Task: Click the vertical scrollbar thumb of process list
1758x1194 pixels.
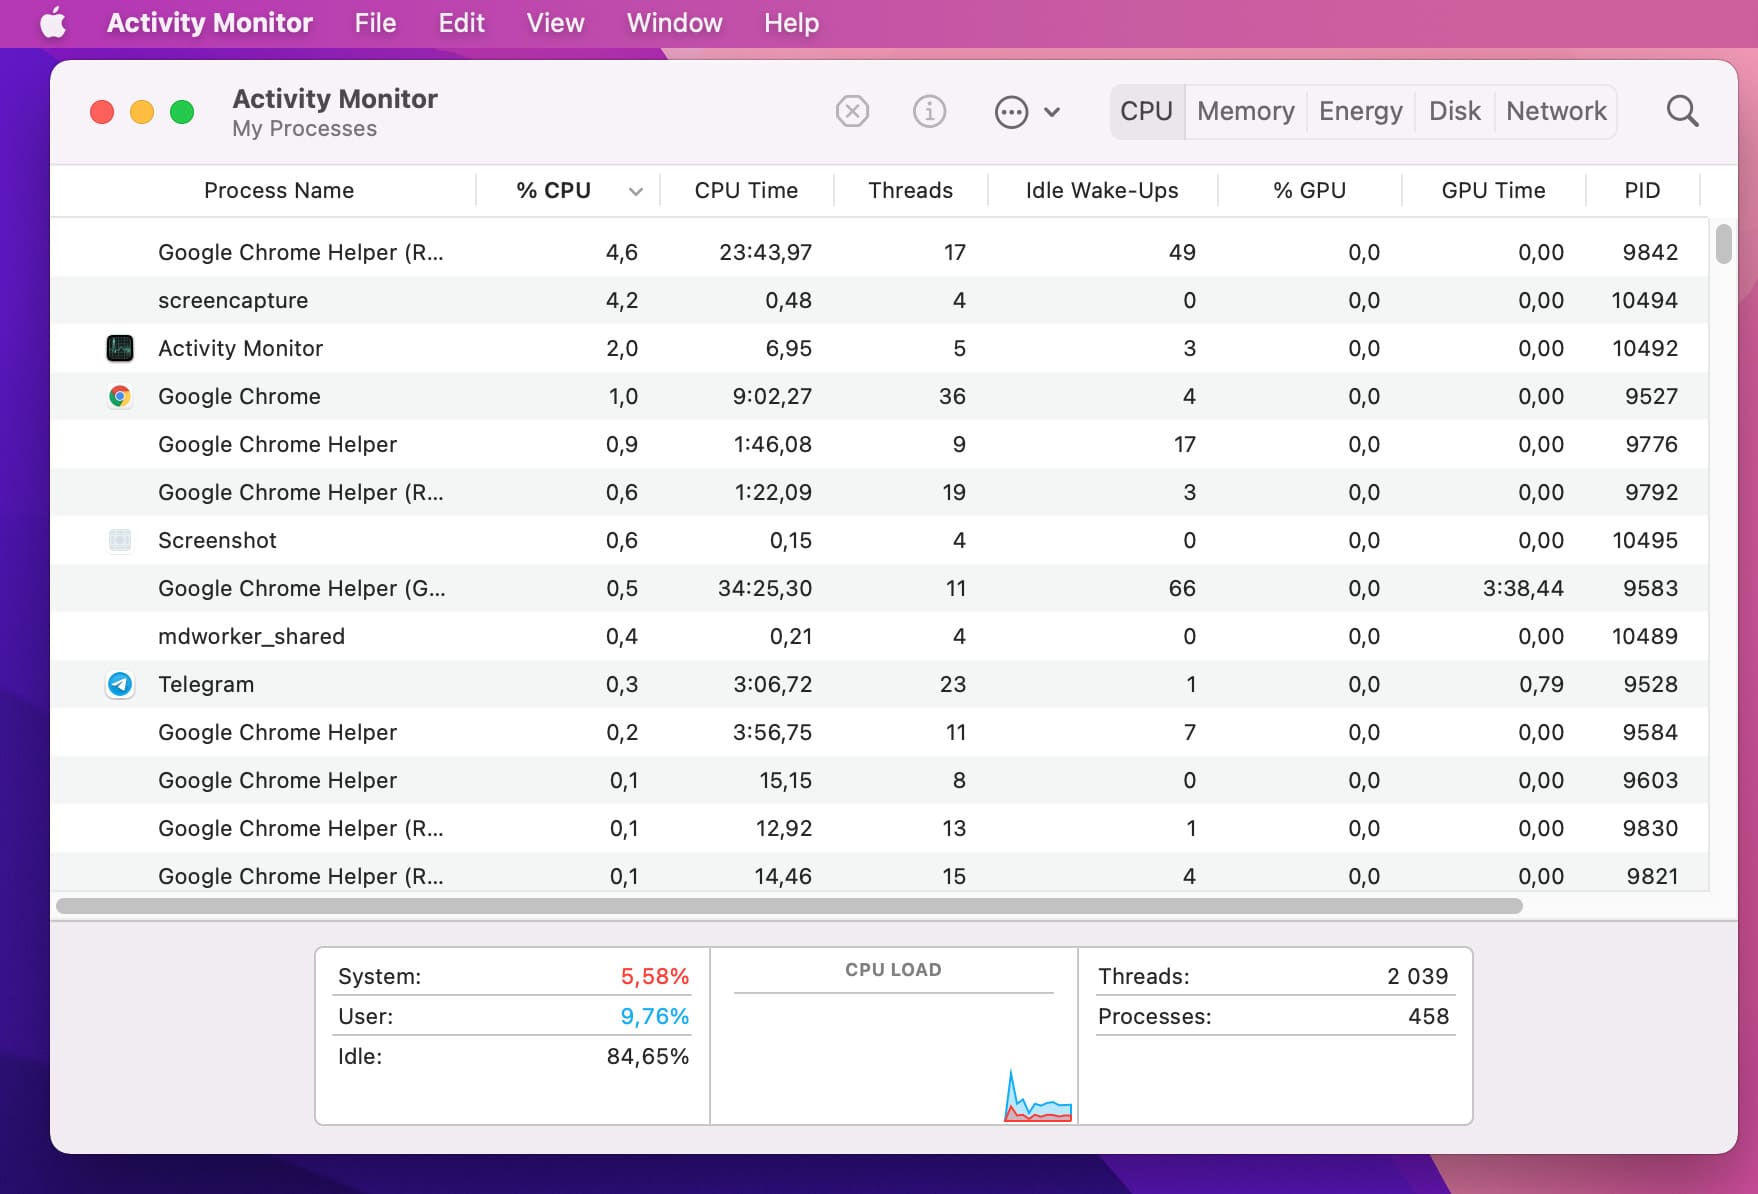Action: click(x=1723, y=244)
